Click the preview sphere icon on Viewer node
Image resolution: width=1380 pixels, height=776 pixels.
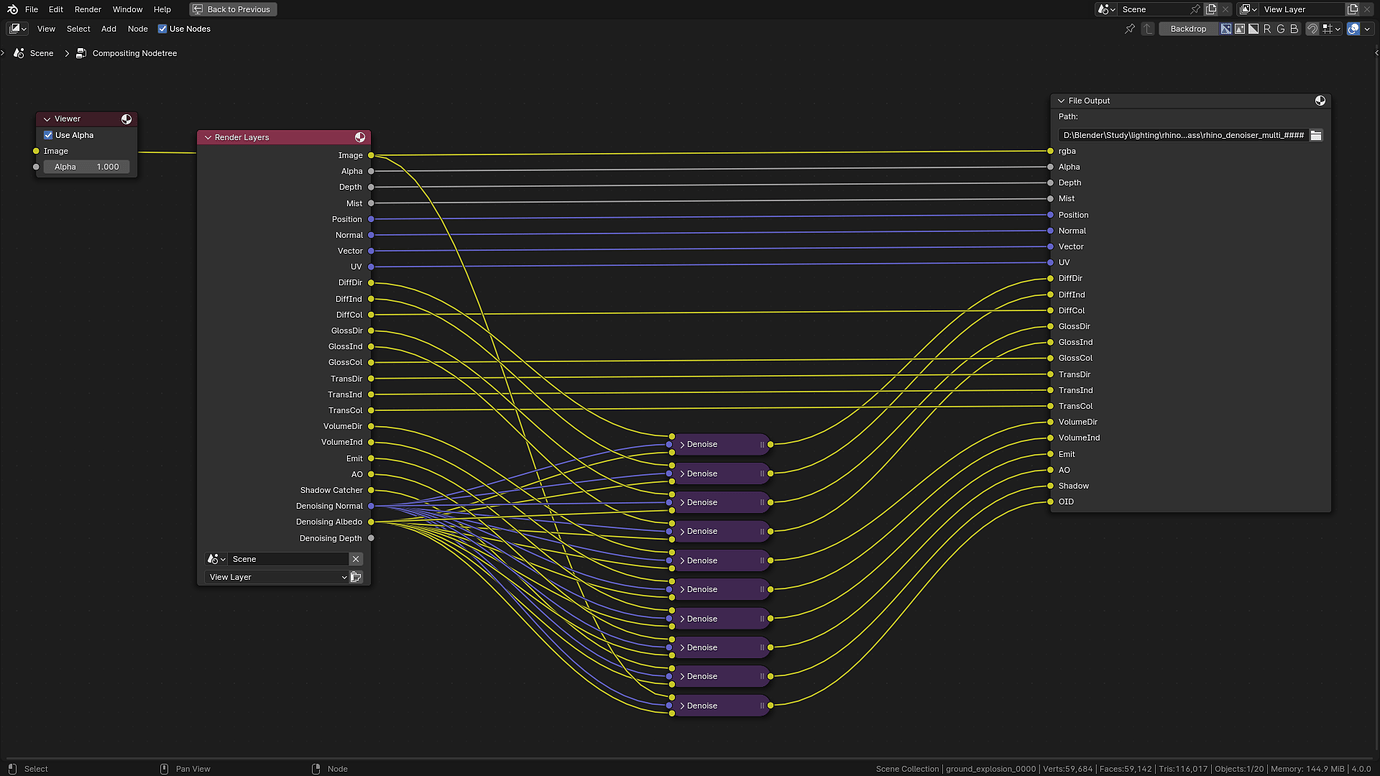pyautogui.click(x=126, y=119)
